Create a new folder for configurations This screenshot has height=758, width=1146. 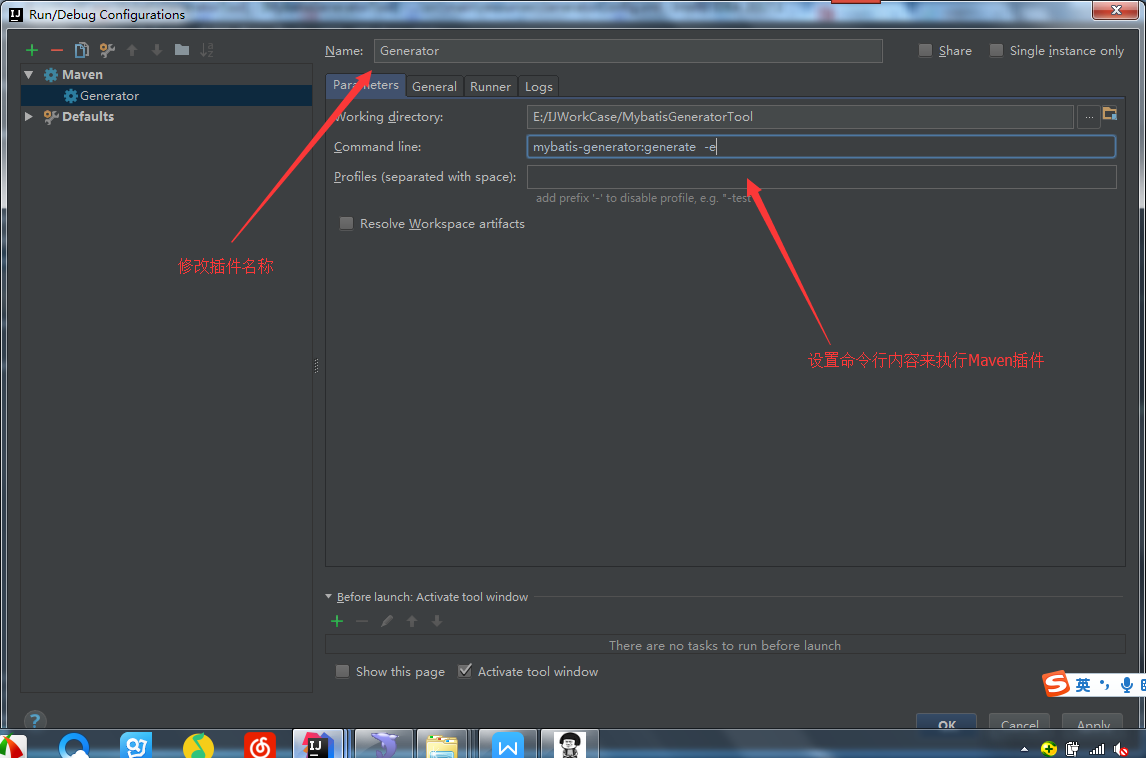[x=182, y=50]
